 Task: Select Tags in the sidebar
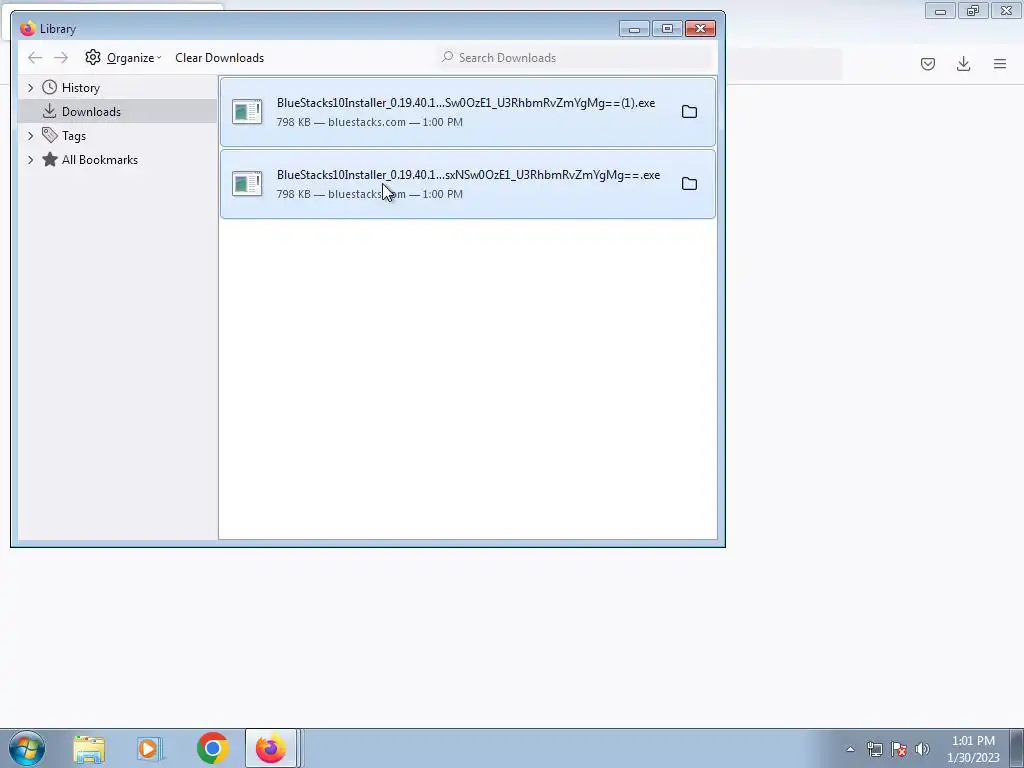[74, 136]
